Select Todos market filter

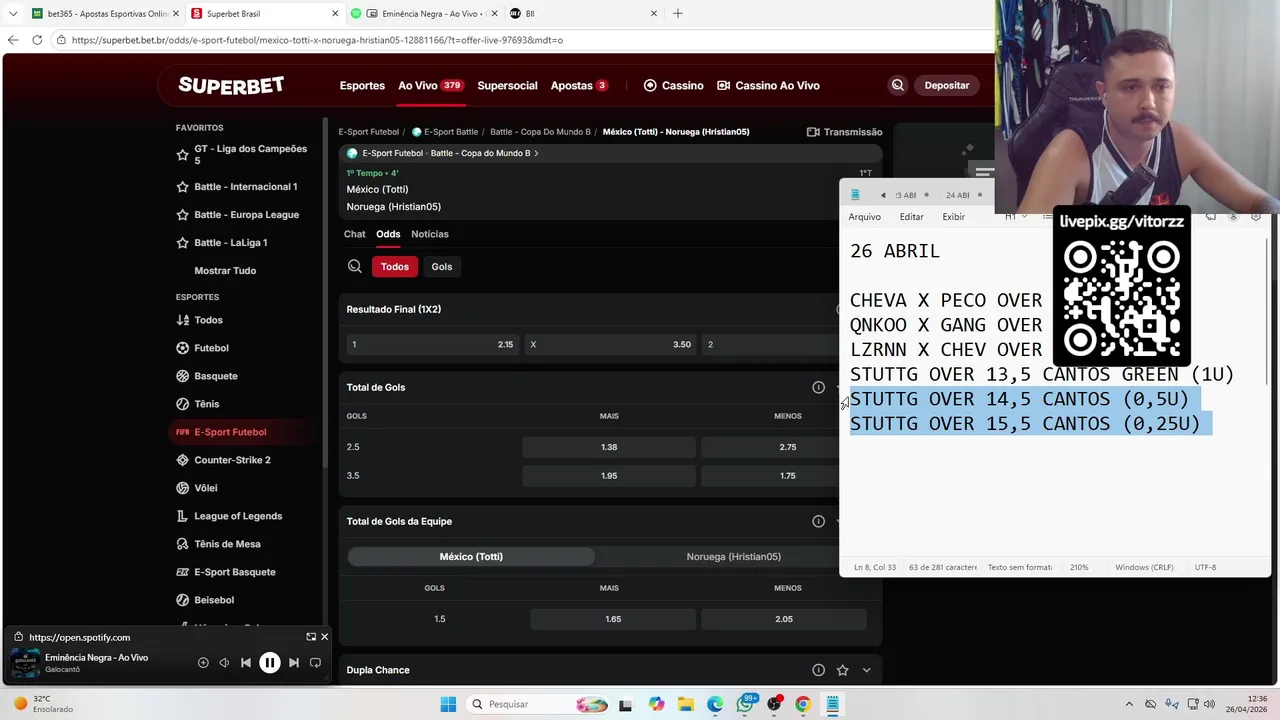[x=395, y=267]
